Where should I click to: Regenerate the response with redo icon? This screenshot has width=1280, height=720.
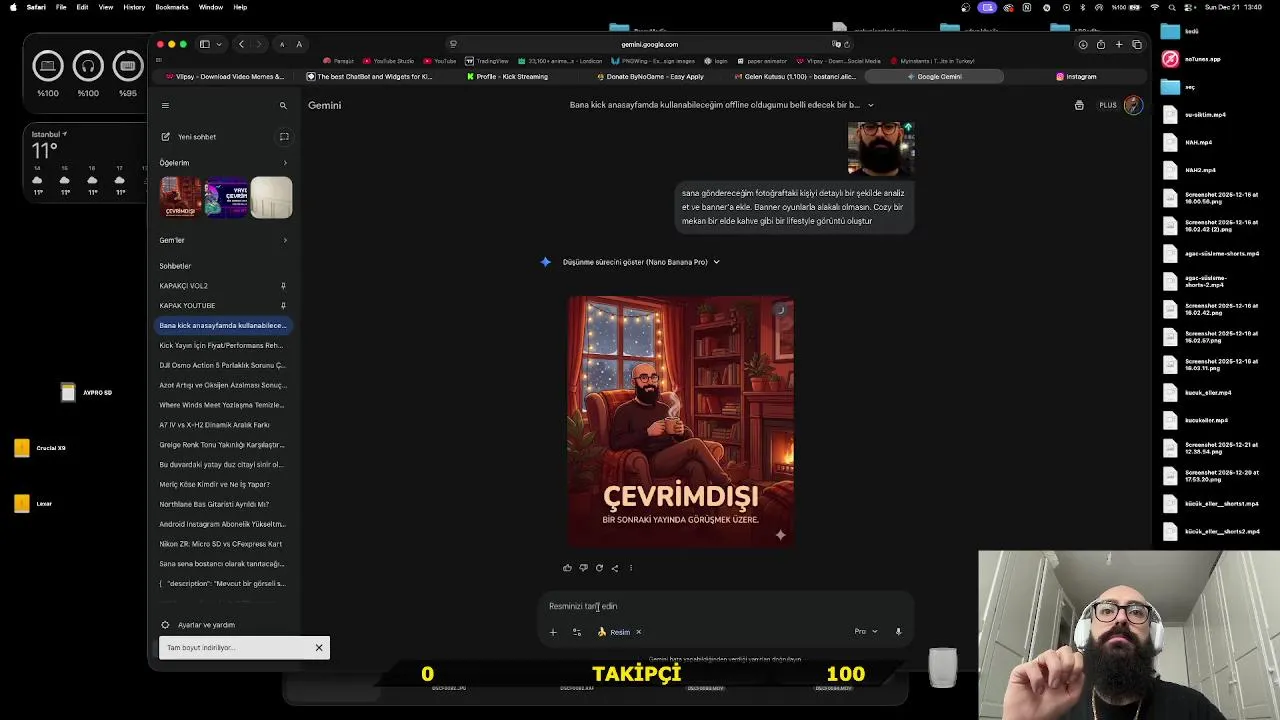click(599, 568)
